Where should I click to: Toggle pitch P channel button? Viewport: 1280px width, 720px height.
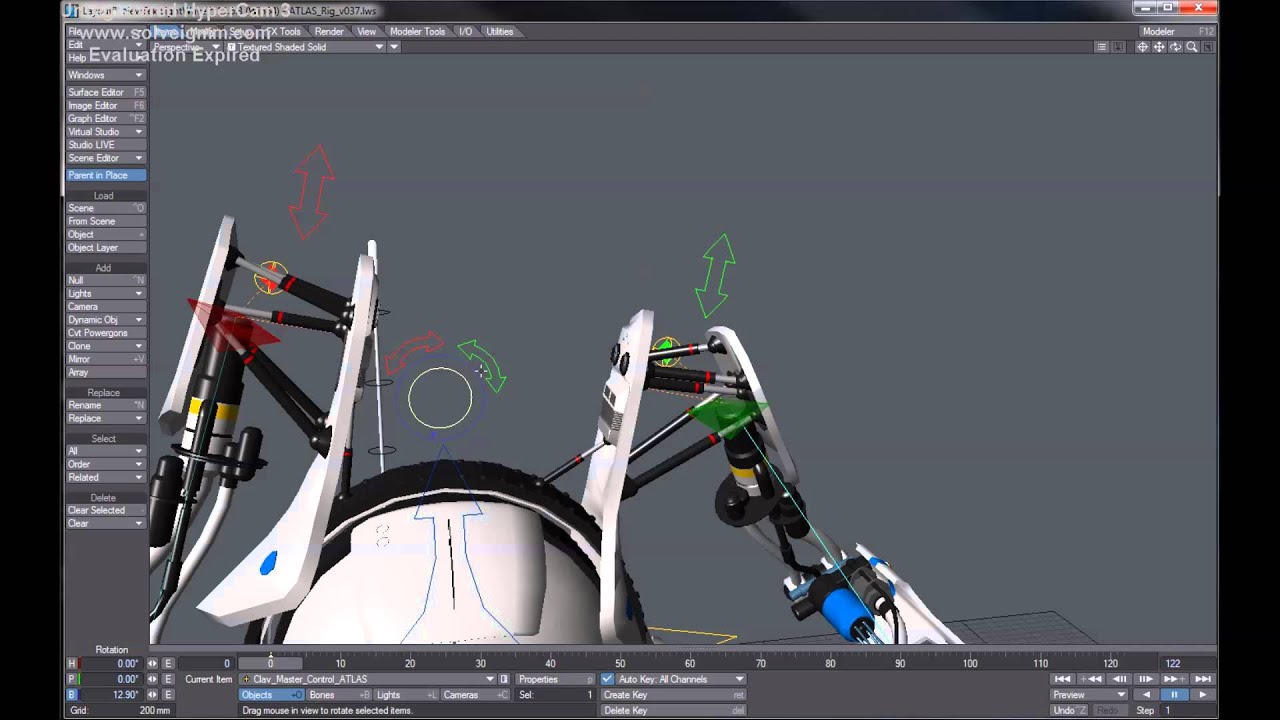coord(71,679)
